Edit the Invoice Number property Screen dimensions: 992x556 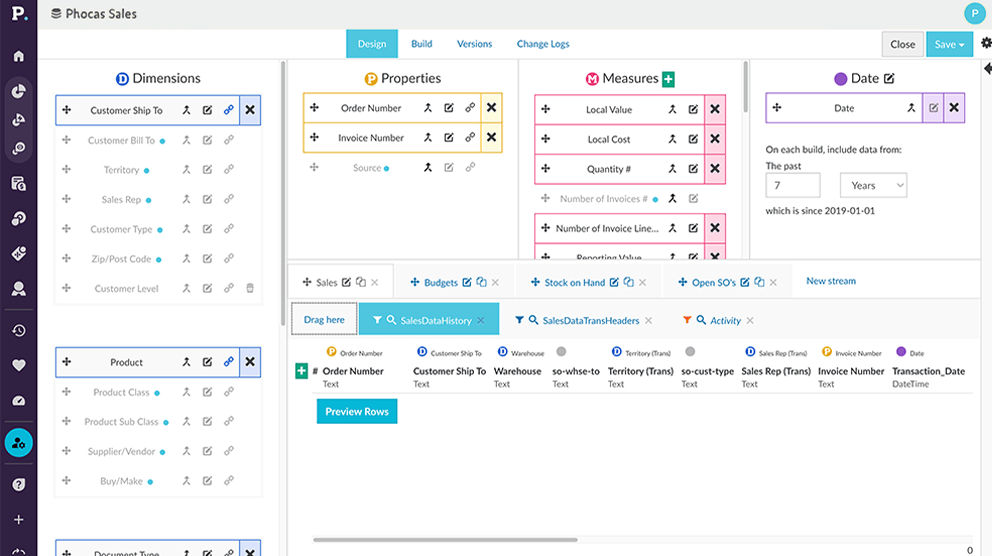coord(449,137)
